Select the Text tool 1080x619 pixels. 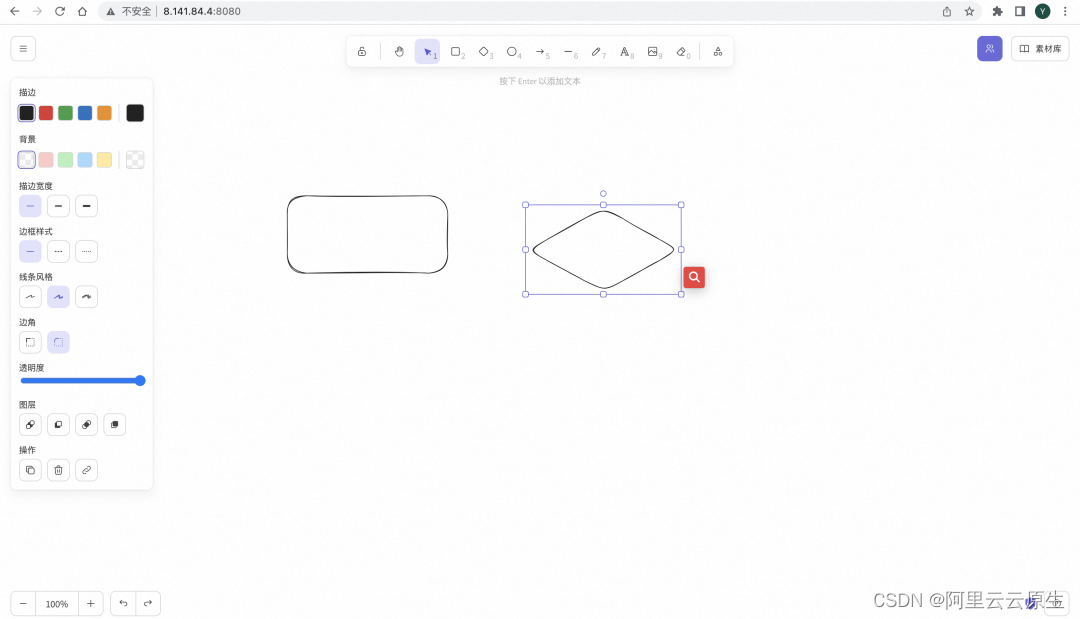(x=625, y=51)
